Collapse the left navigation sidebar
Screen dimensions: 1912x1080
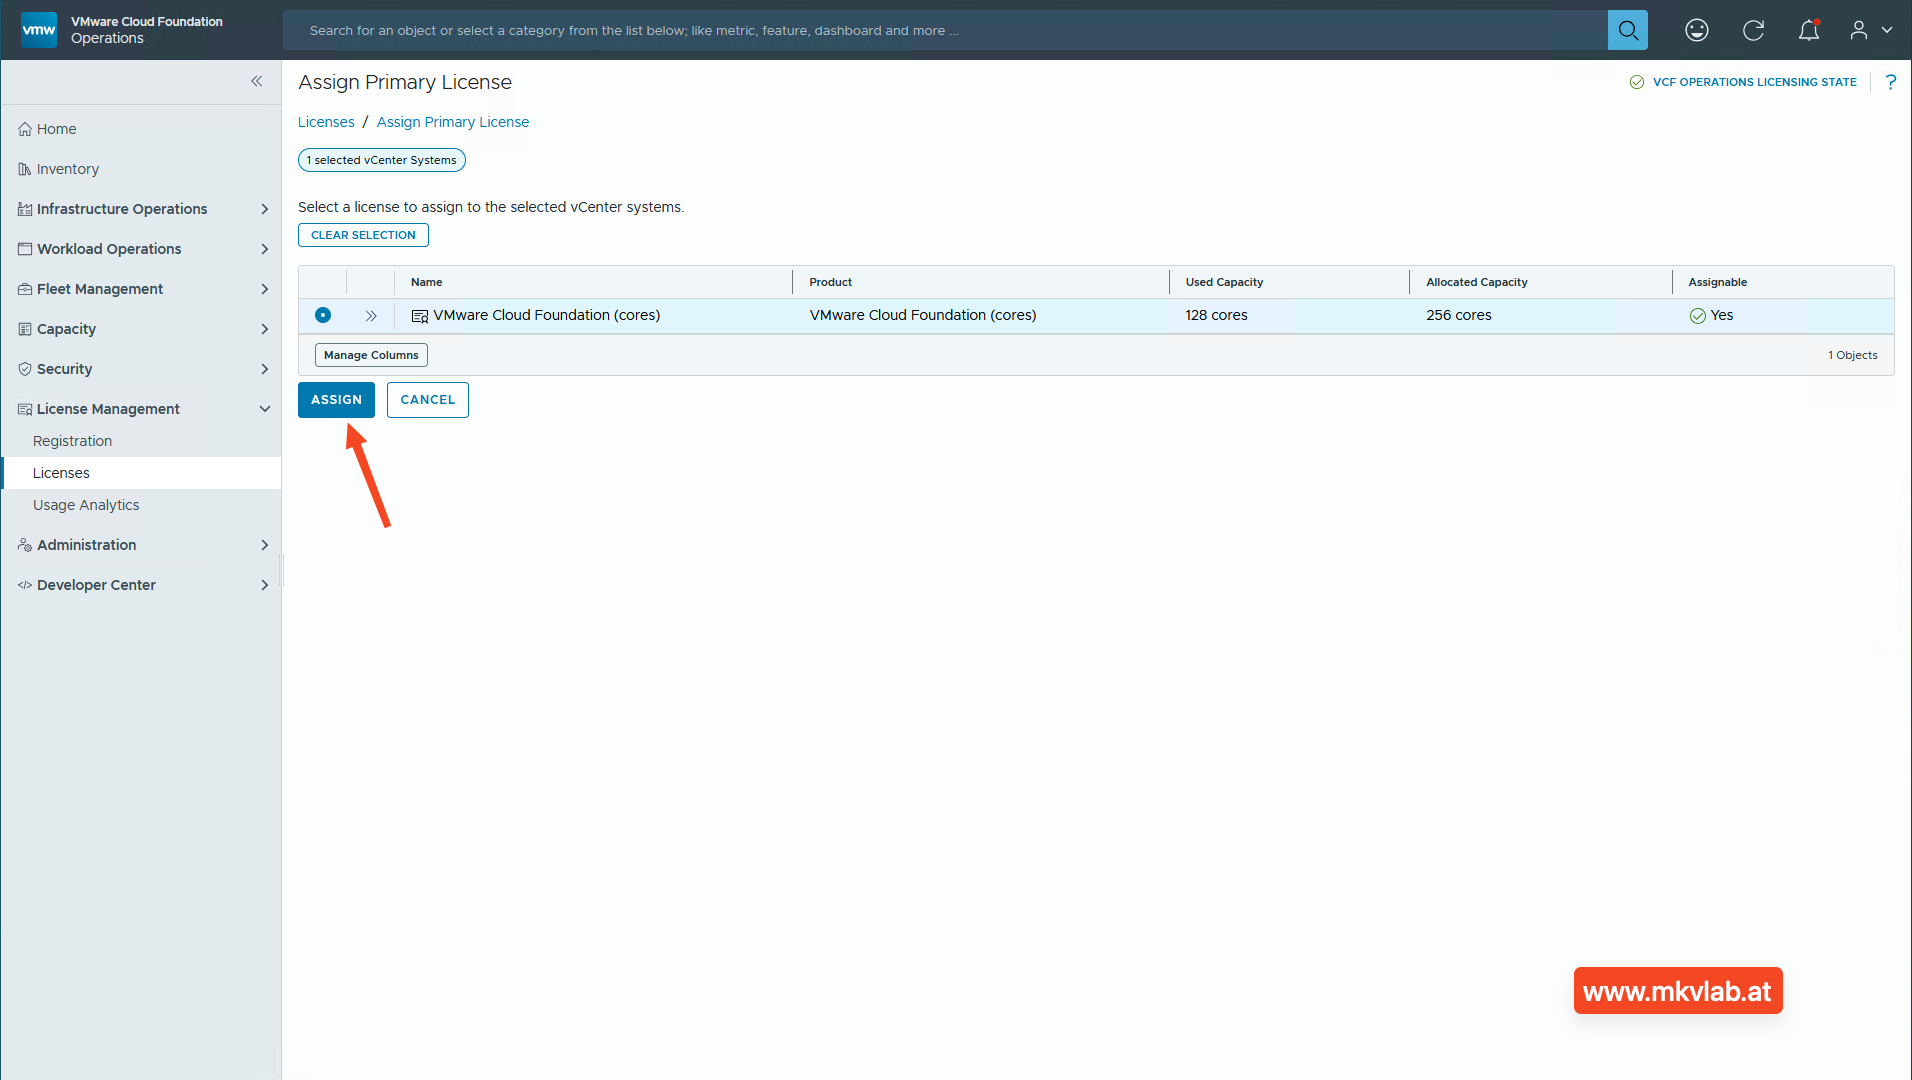257,81
